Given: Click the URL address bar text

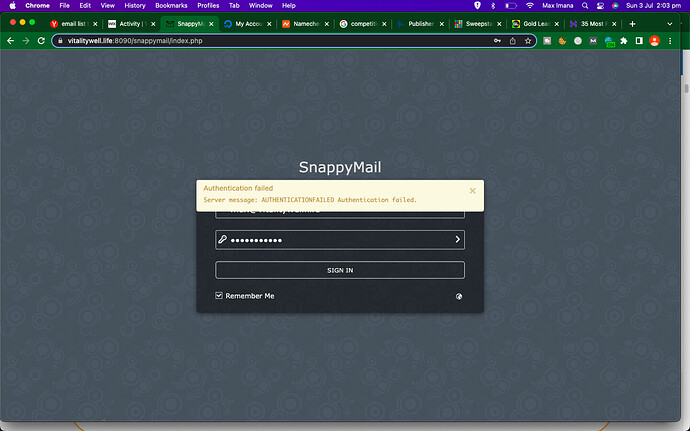Looking at the screenshot, I should tap(135, 41).
